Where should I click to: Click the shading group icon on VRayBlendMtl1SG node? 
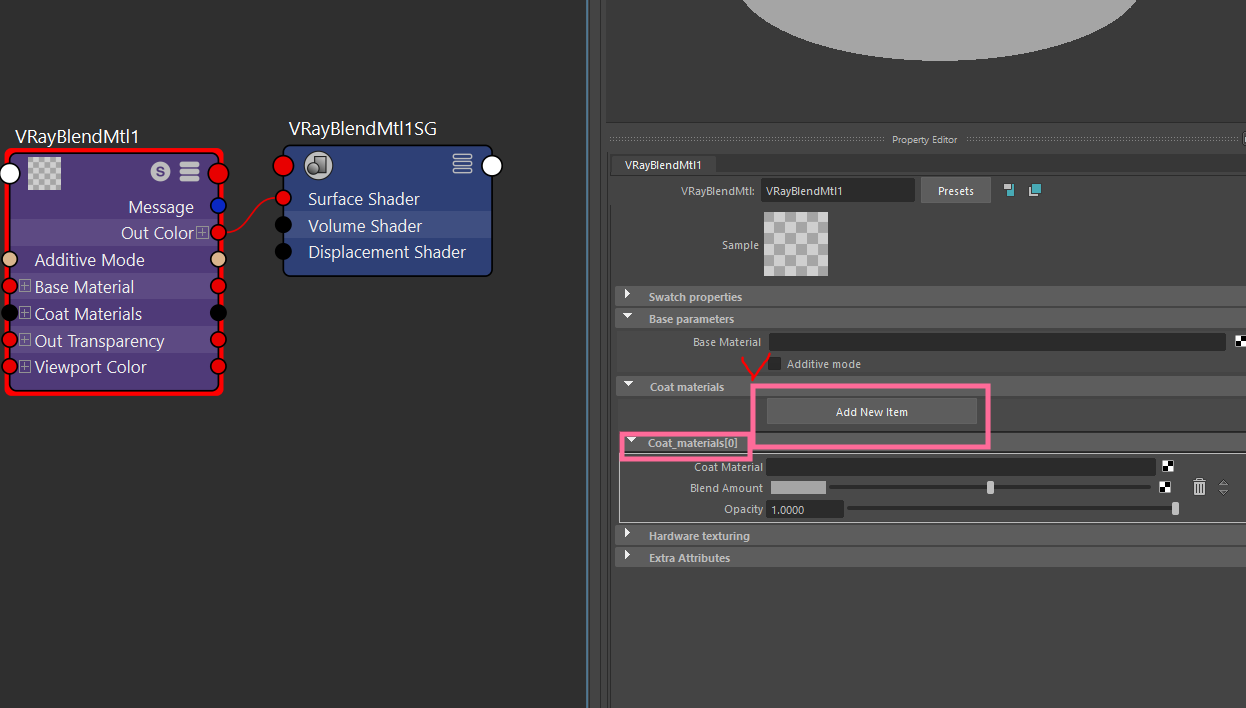click(318, 165)
